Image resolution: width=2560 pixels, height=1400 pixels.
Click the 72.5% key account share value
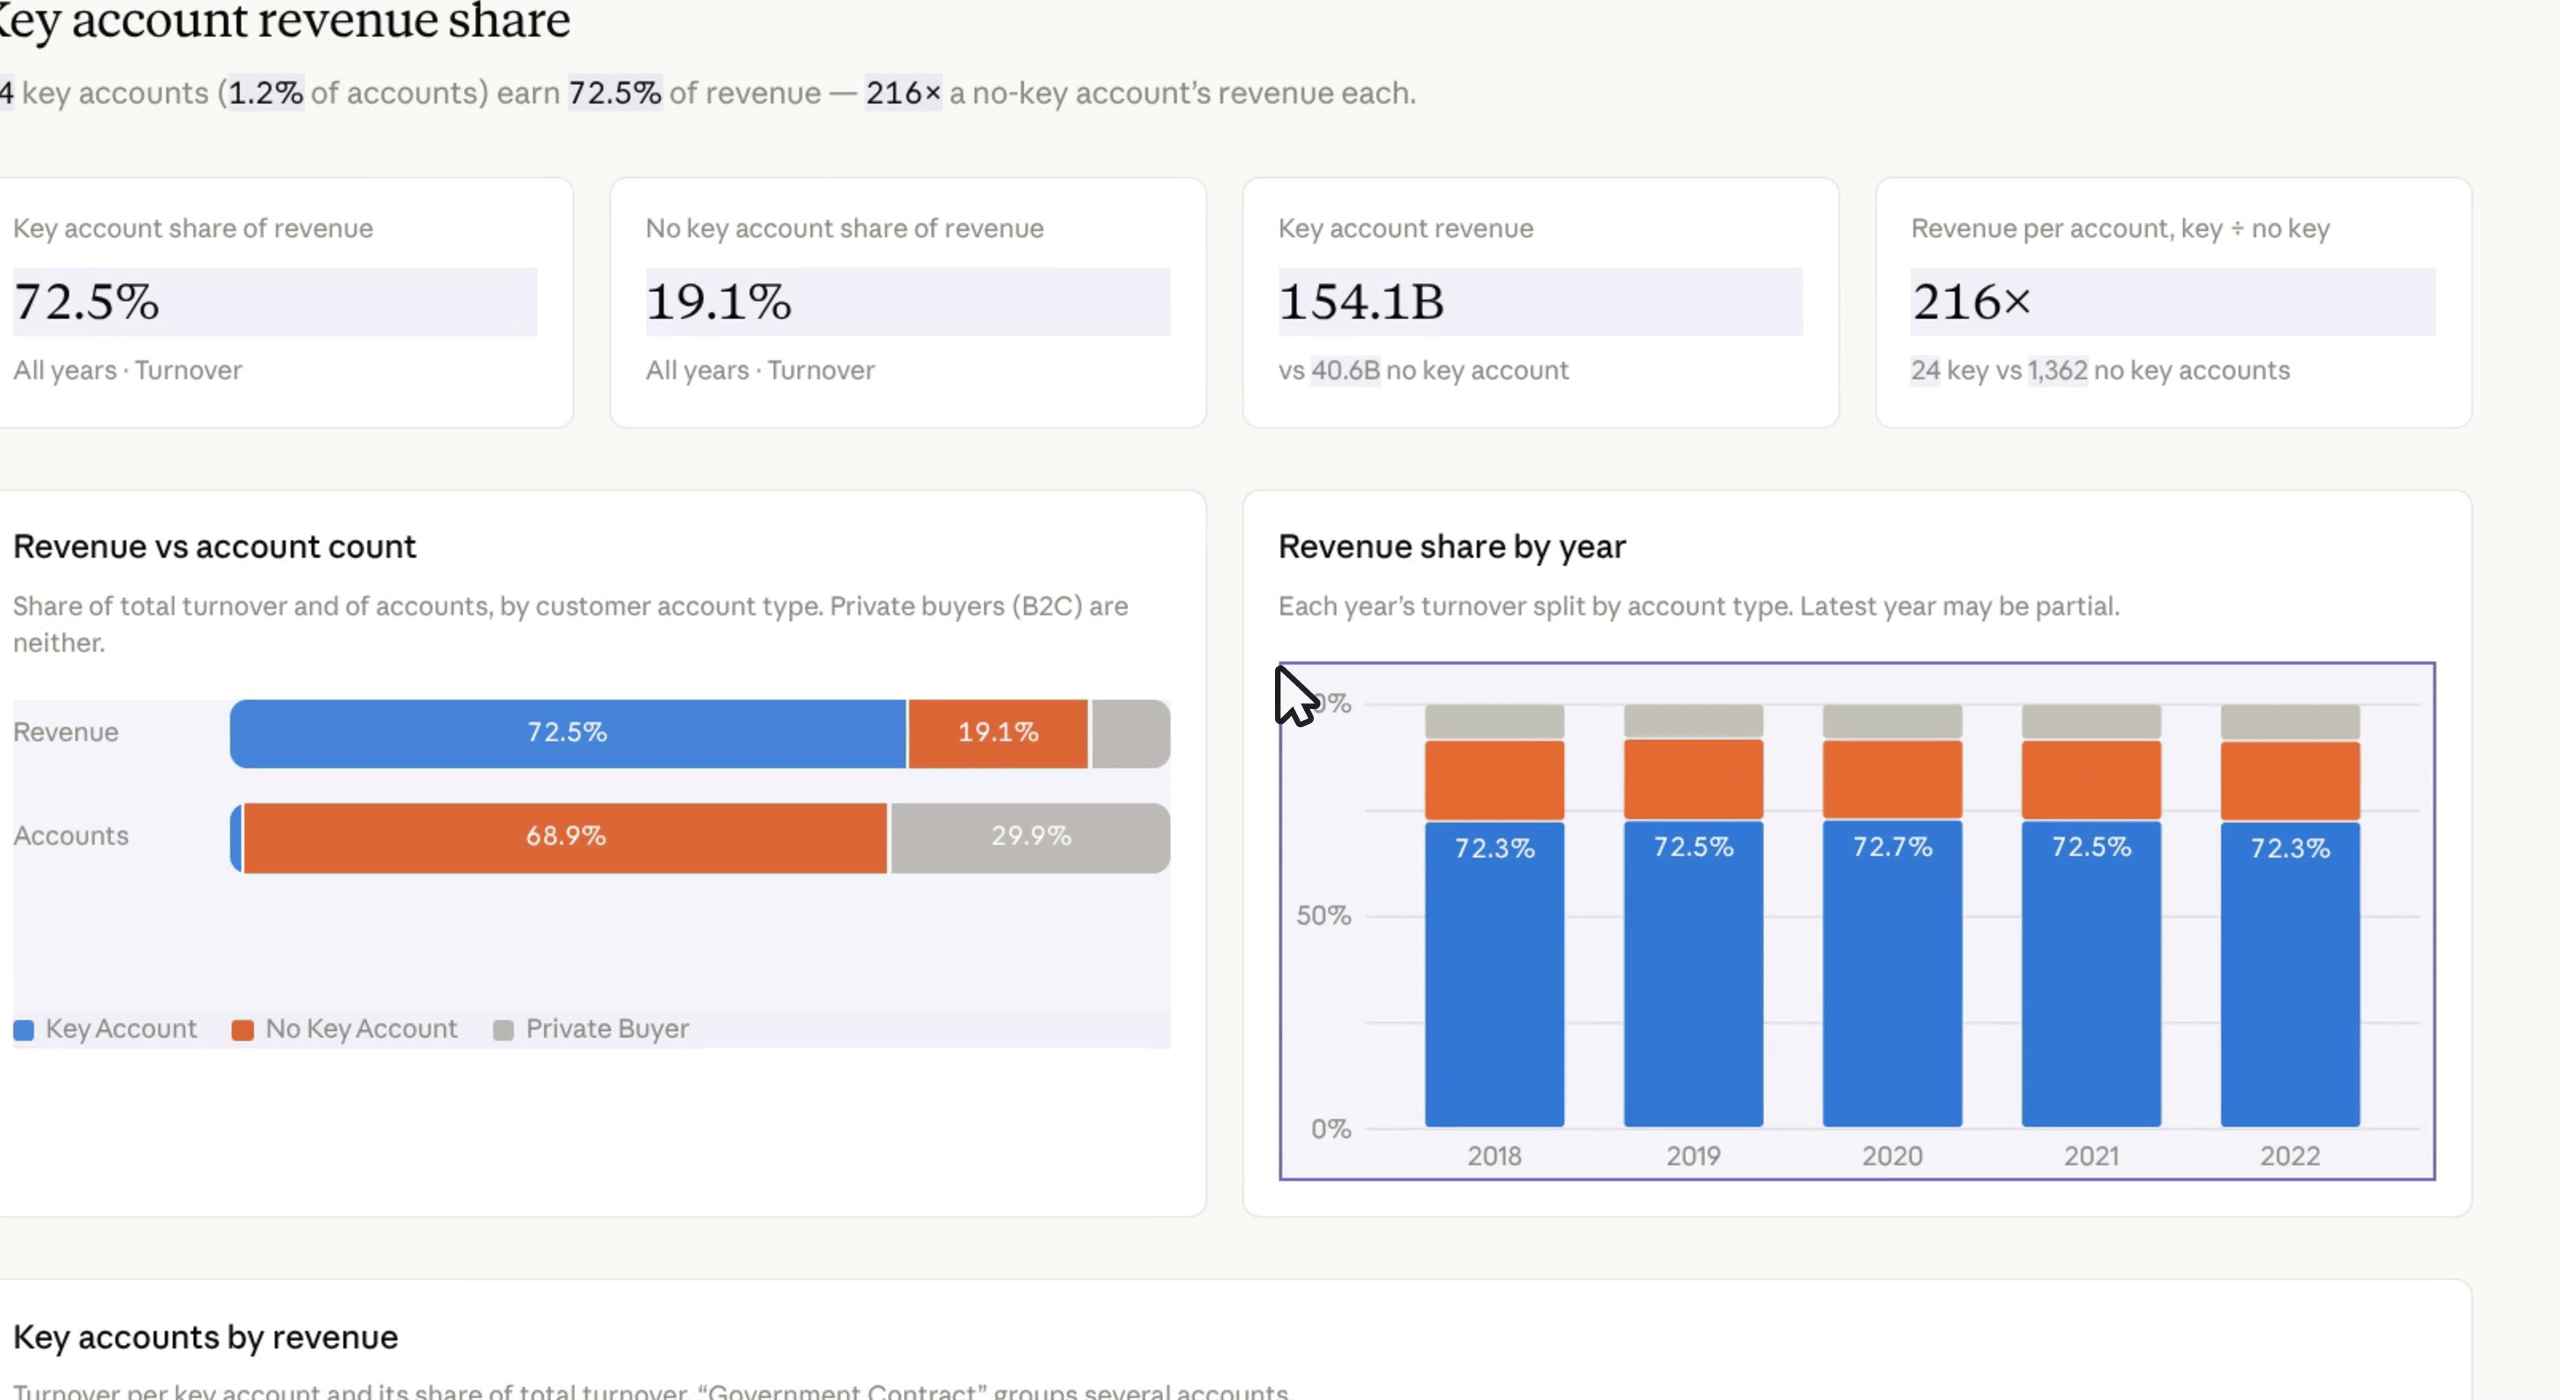(x=87, y=302)
